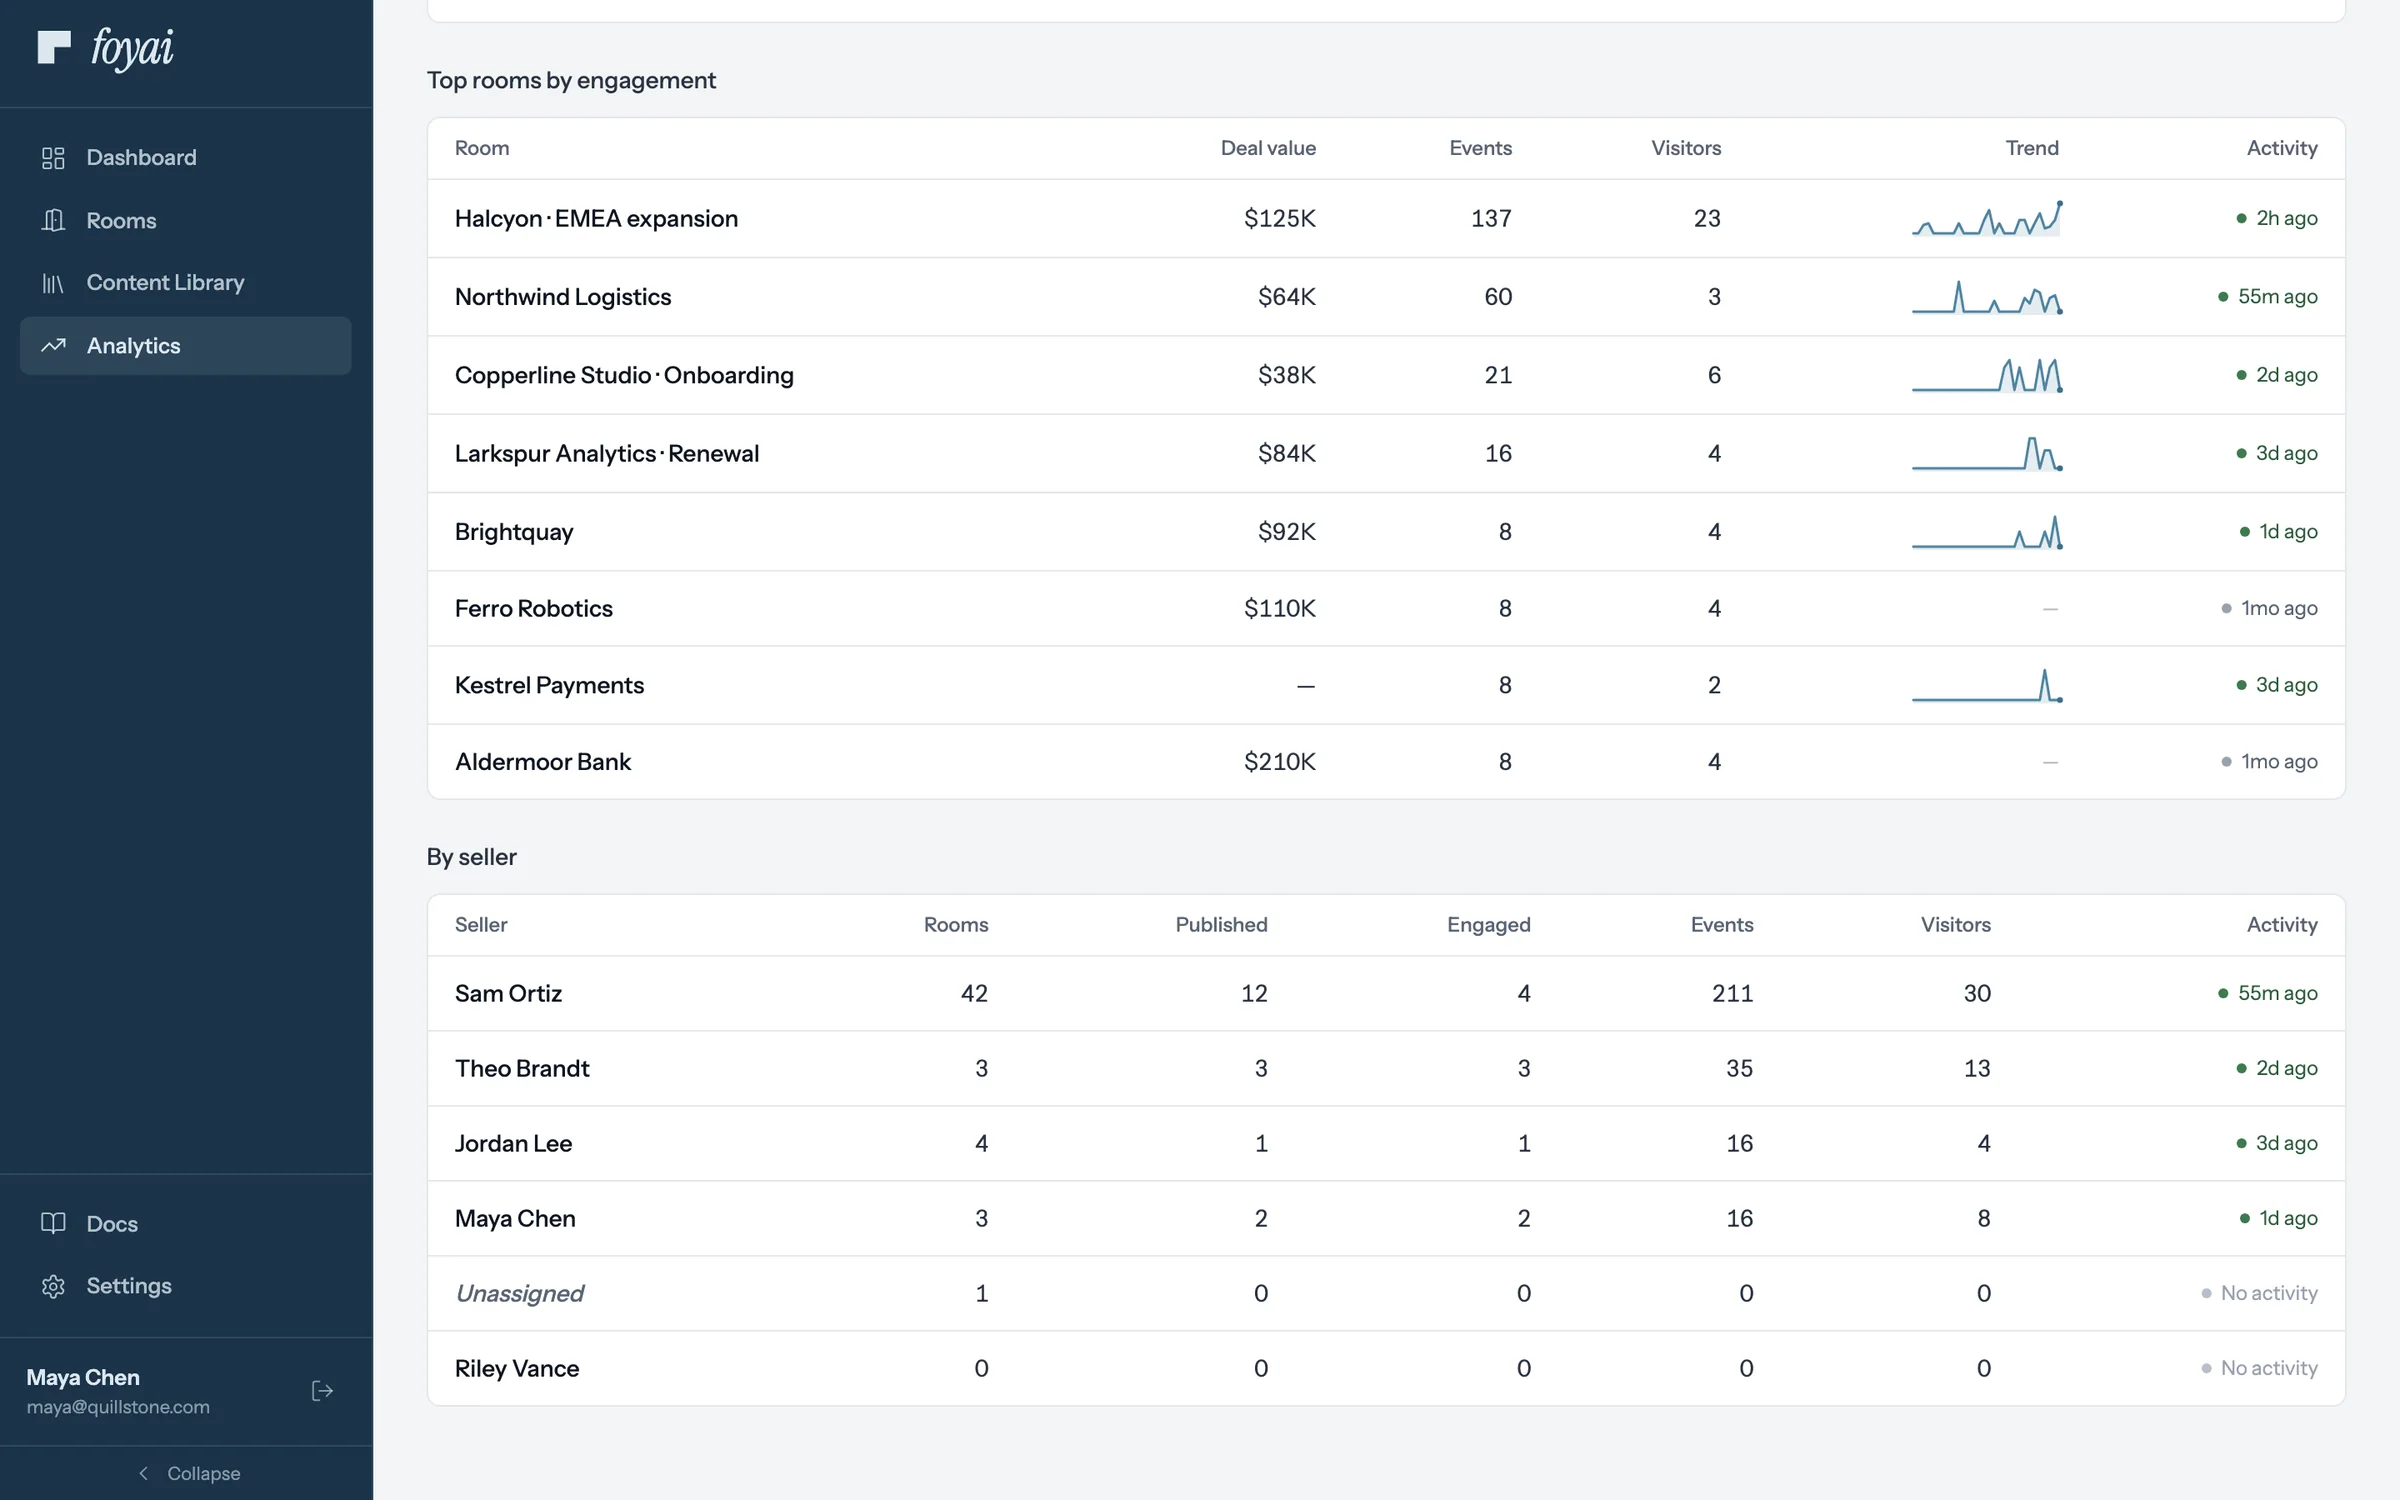Click the Trend column header
Screen dimensions: 2400x1500
(2032, 148)
